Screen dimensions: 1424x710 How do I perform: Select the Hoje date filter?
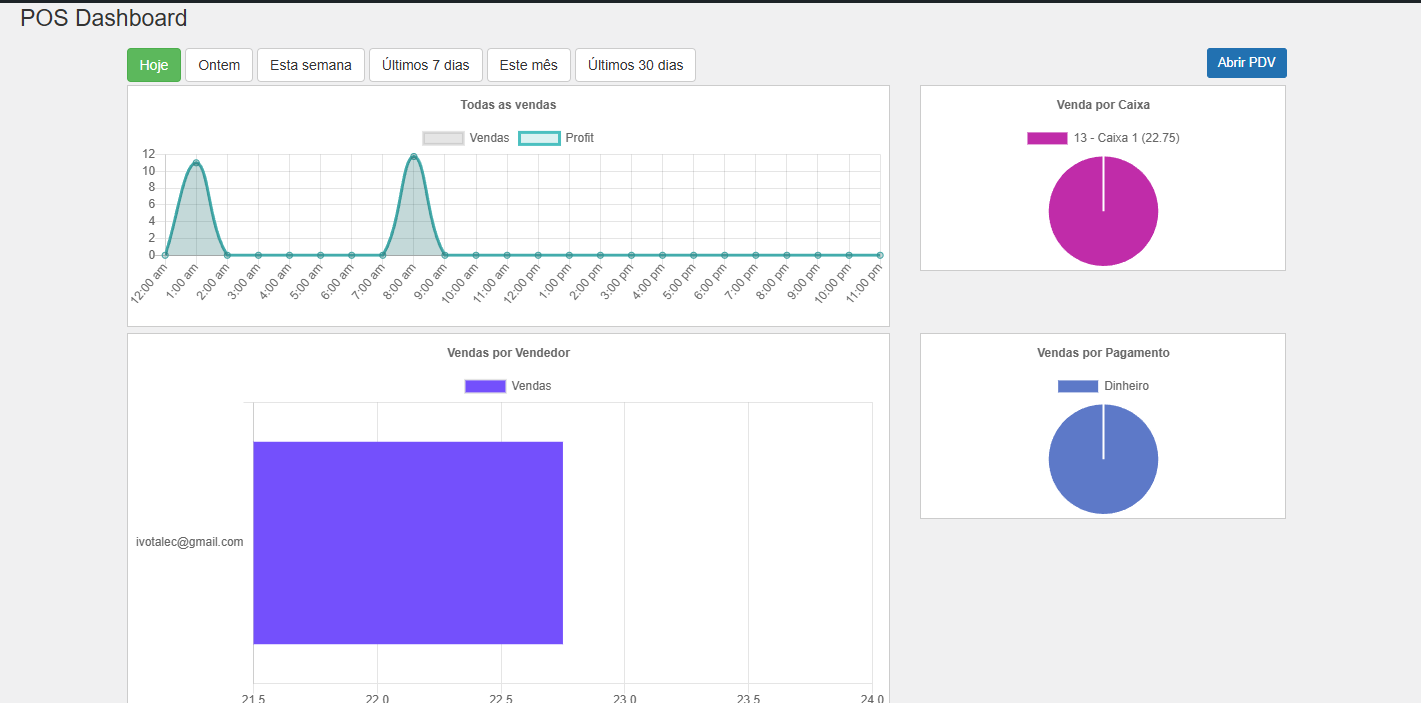153,65
